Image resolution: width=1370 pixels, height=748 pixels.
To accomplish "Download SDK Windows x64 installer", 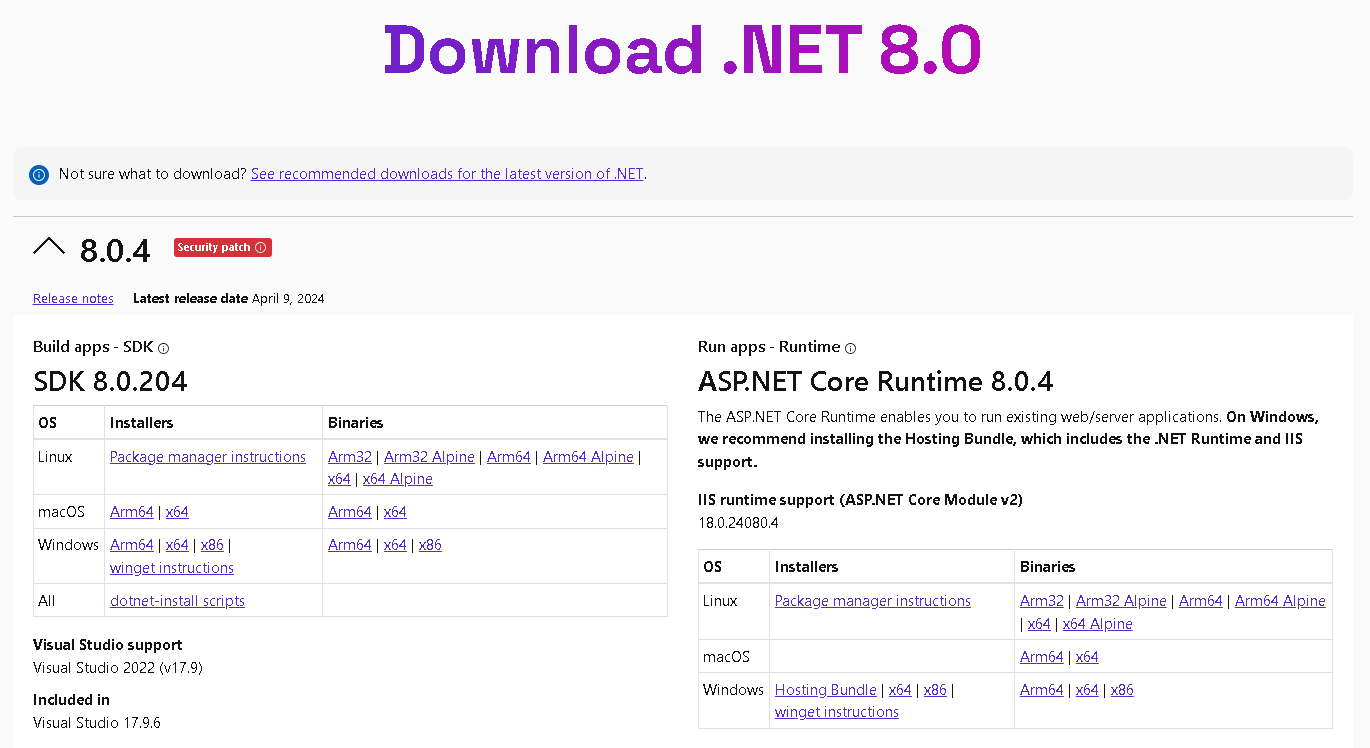I will (177, 545).
